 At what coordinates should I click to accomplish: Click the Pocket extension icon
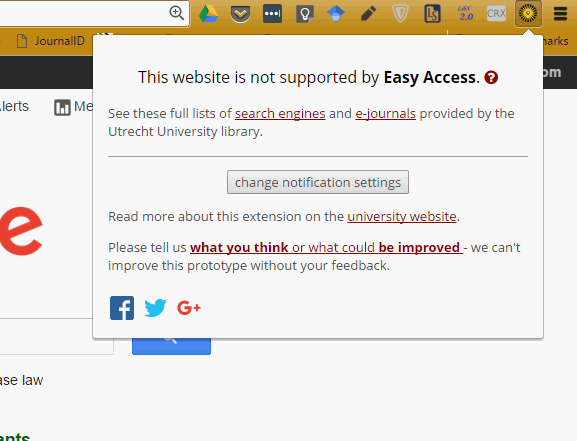click(x=240, y=14)
